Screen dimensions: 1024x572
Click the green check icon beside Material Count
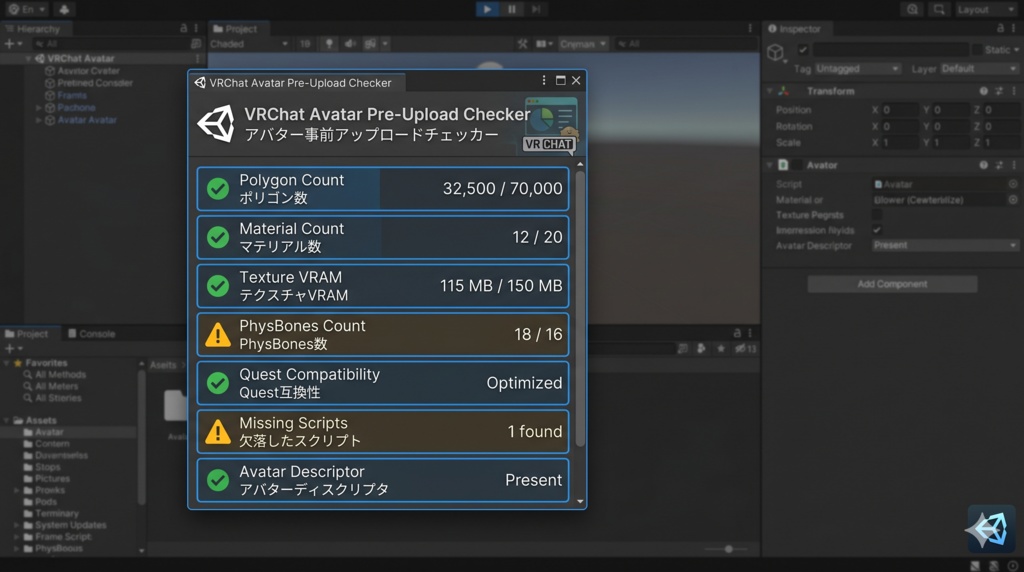pos(217,237)
